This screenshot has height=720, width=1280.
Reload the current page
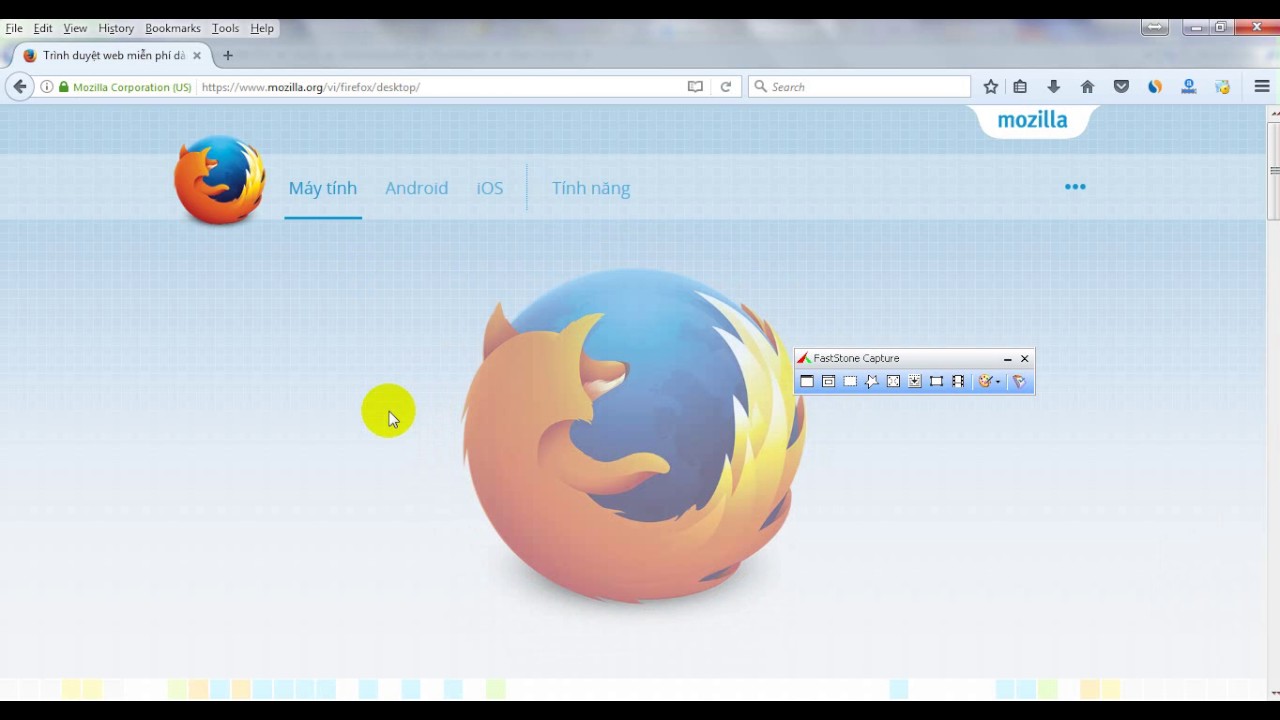pos(726,87)
